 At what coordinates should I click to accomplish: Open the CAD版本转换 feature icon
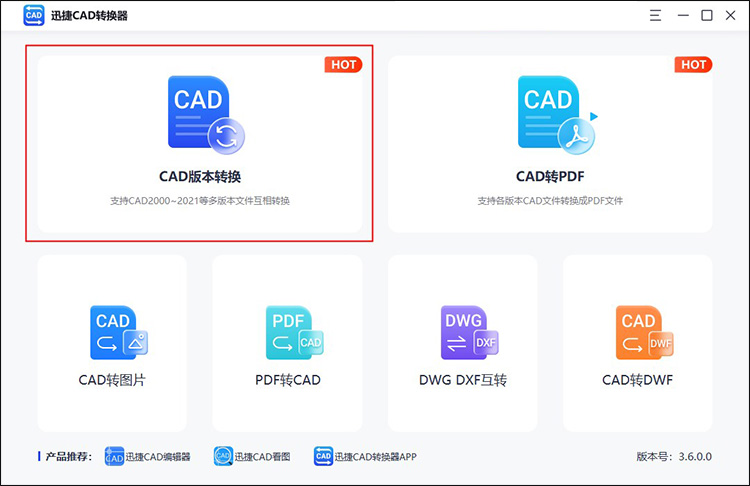coord(206,115)
